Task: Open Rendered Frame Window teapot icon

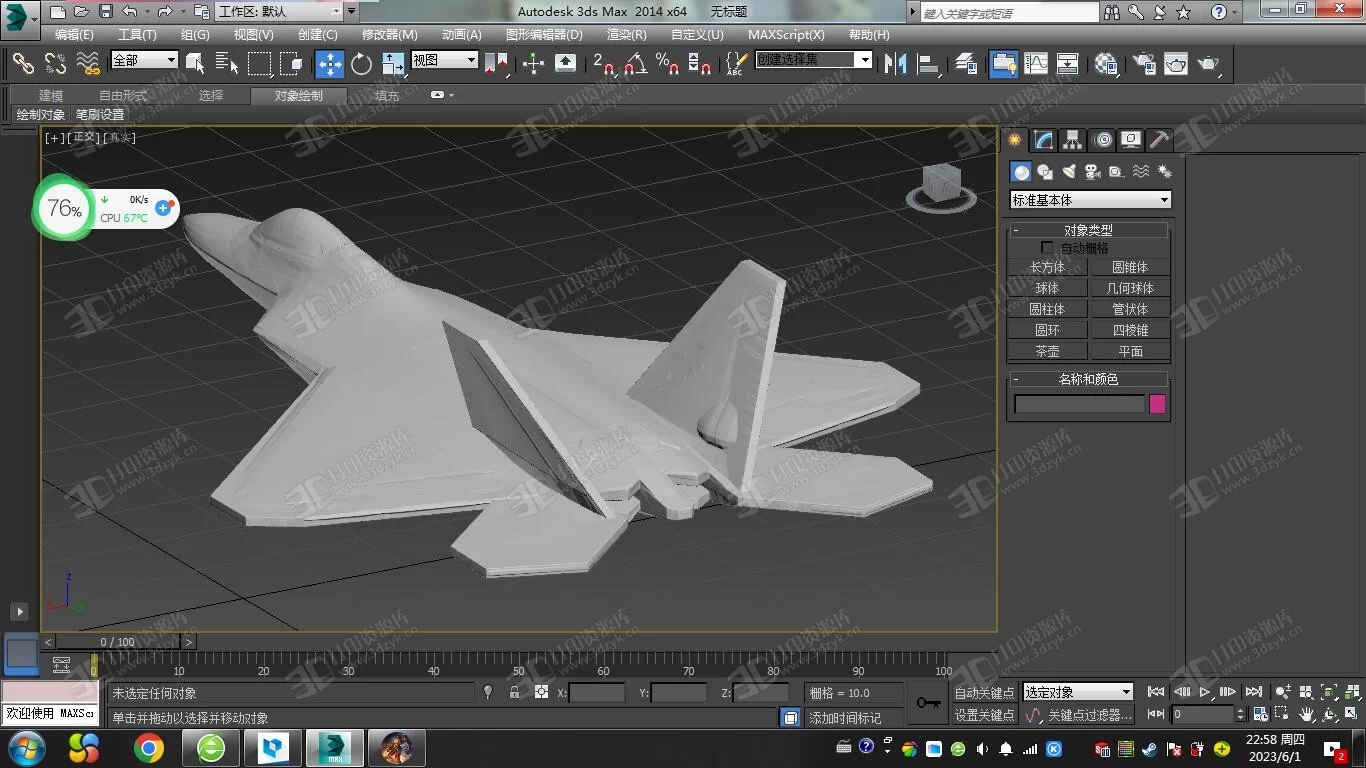Action: click(1176, 63)
